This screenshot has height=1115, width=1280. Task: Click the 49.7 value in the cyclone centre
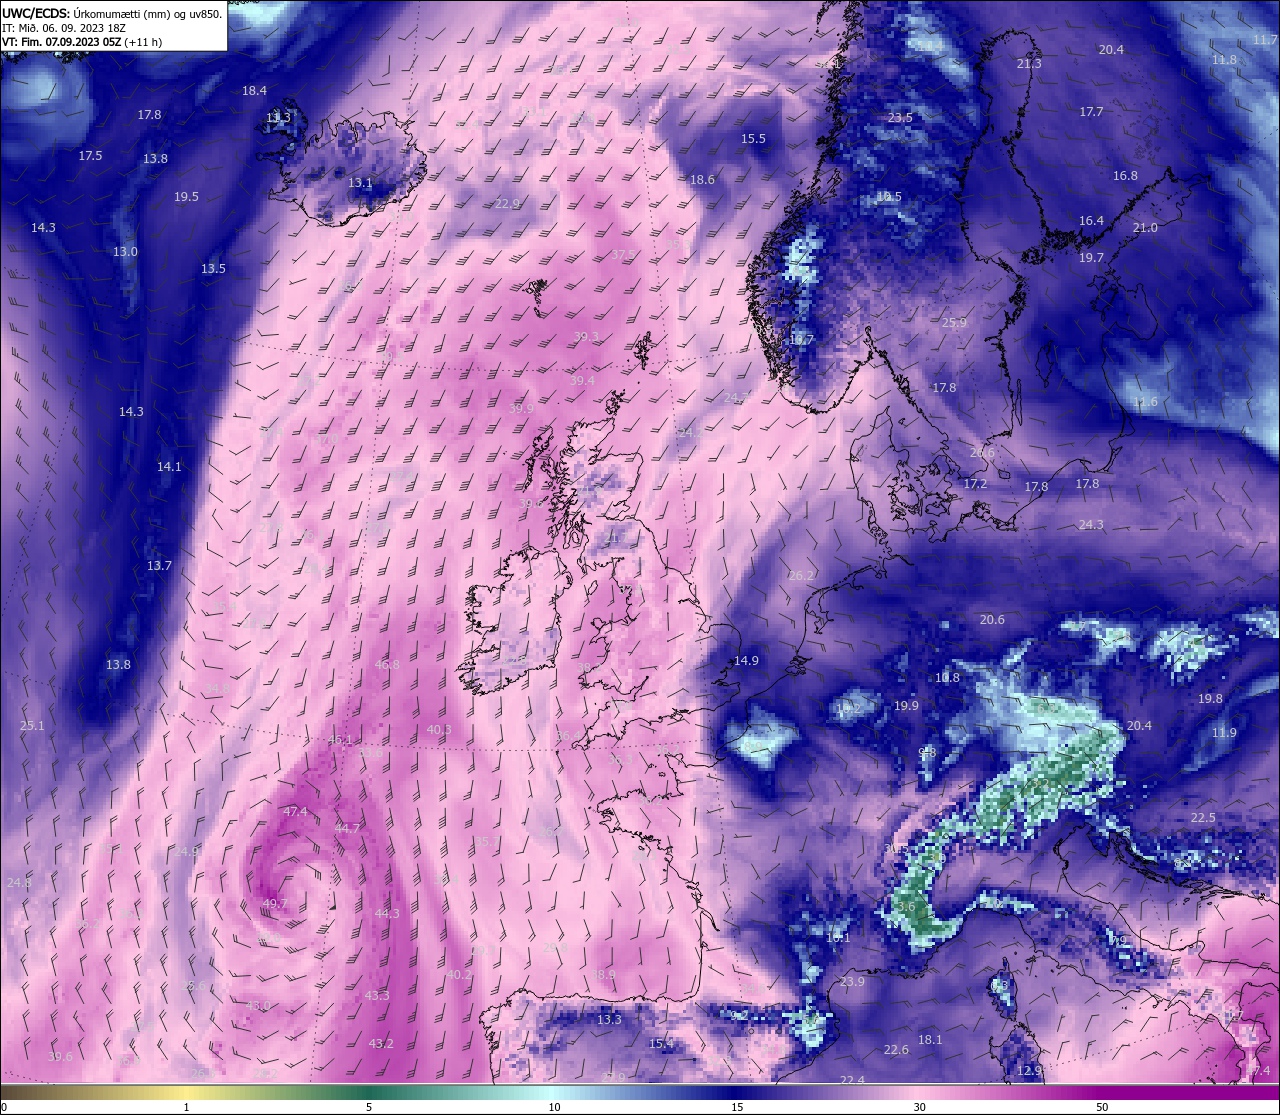point(275,903)
